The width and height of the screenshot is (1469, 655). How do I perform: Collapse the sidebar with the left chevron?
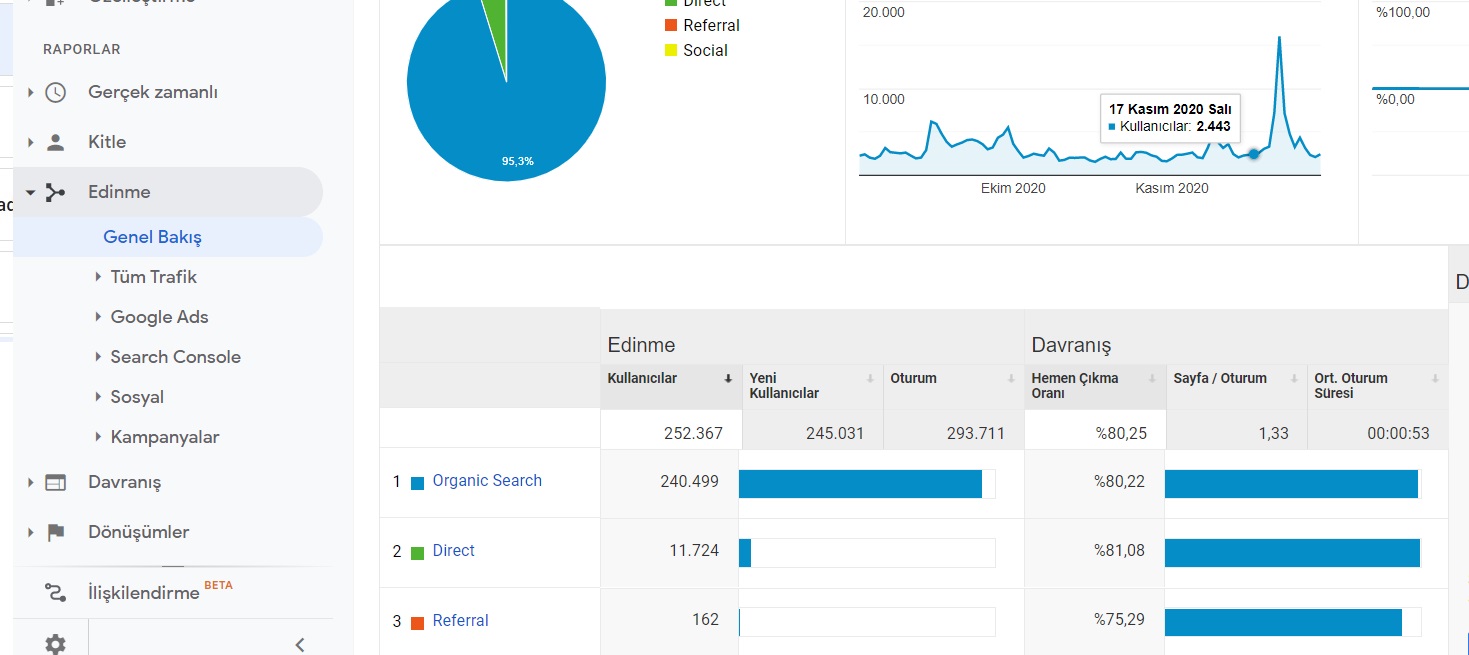pos(299,645)
